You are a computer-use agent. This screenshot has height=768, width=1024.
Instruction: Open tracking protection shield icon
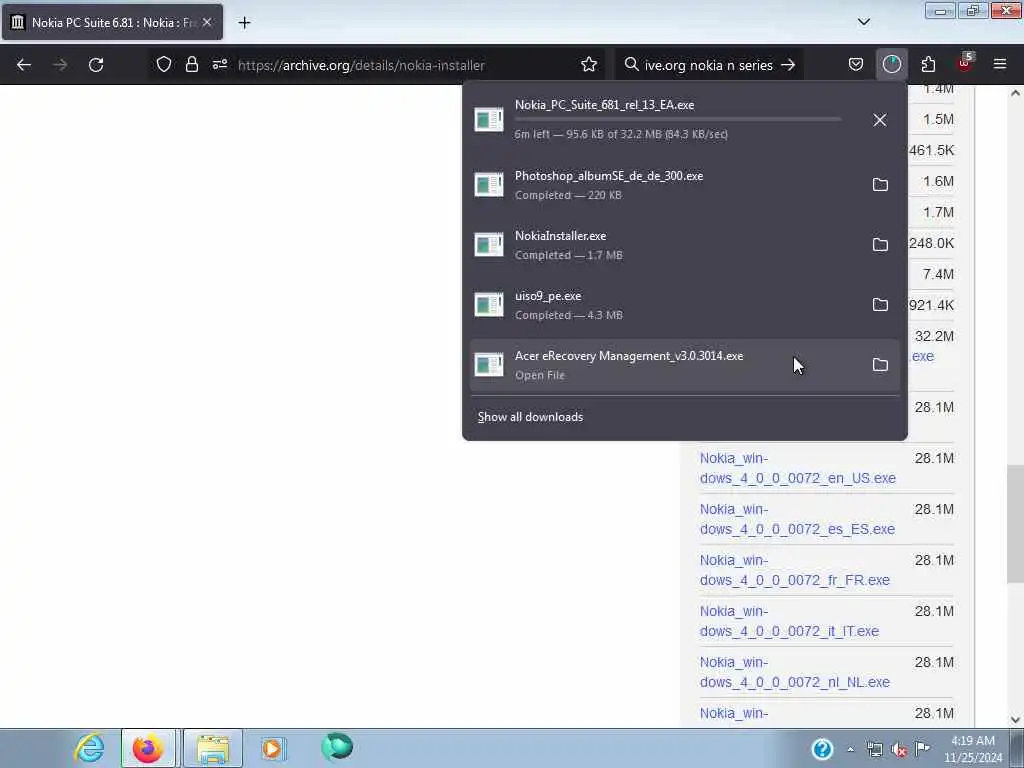click(164, 64)
